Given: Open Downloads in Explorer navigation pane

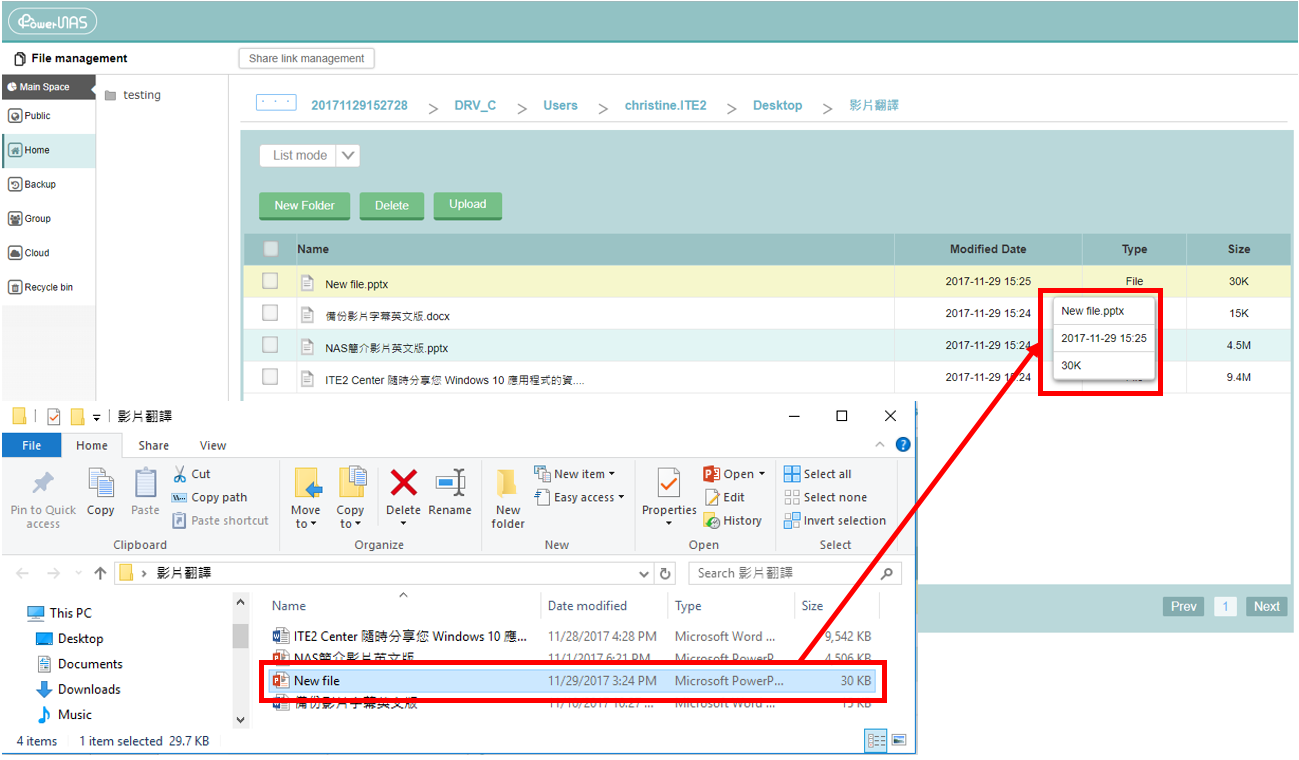Looking at the screenshot, I should (79, 689).
